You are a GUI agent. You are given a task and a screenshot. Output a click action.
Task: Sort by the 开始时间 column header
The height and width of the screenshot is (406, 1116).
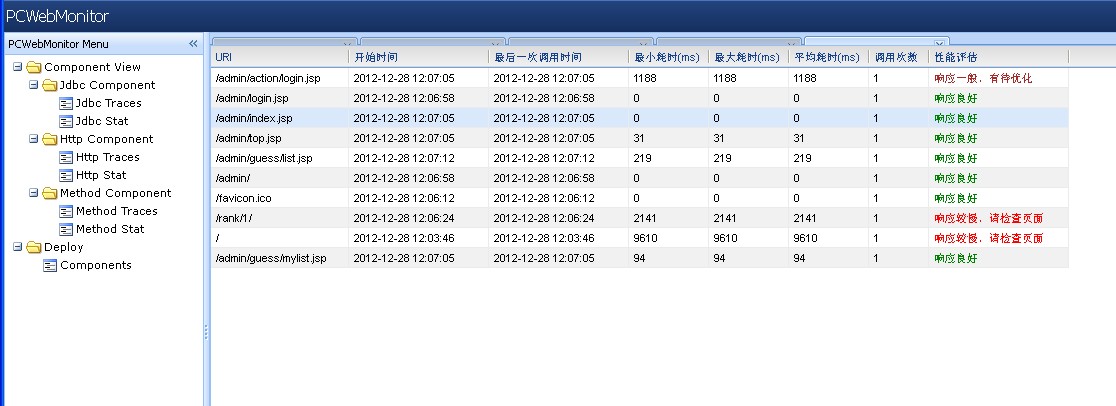[418, 58]
